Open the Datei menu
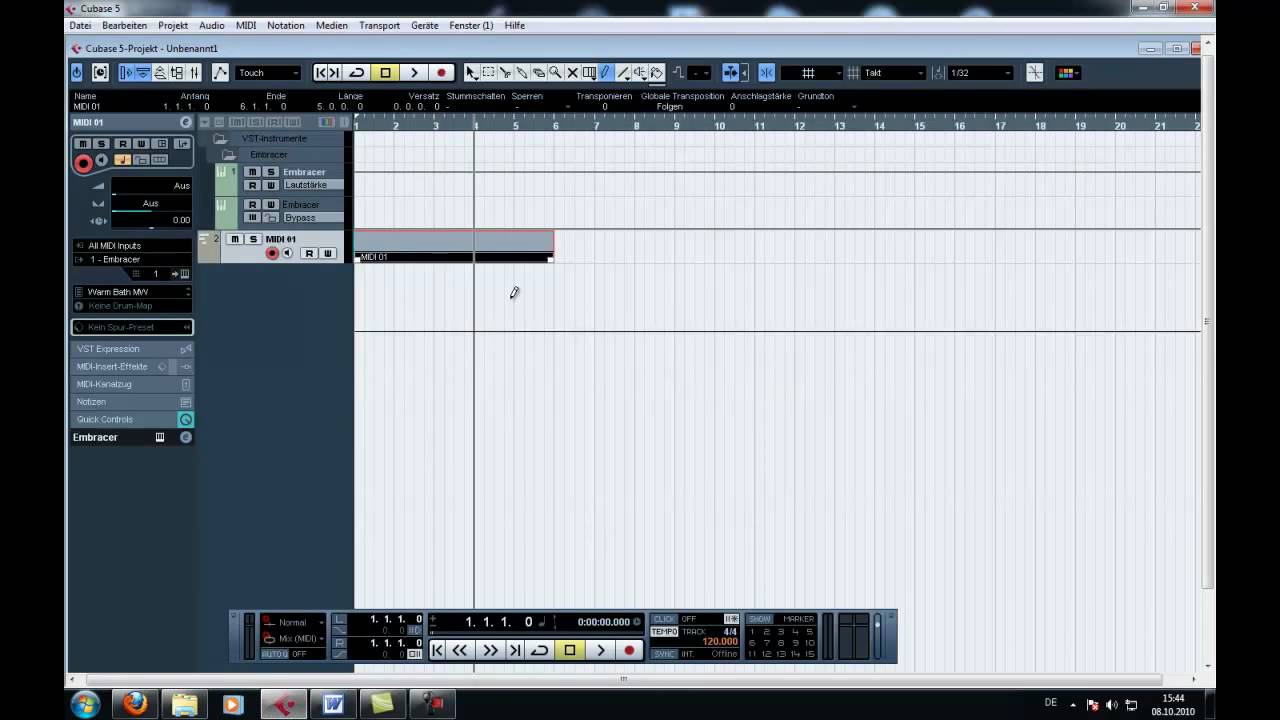The image size is (1280, 720). (x=80, y=25)
